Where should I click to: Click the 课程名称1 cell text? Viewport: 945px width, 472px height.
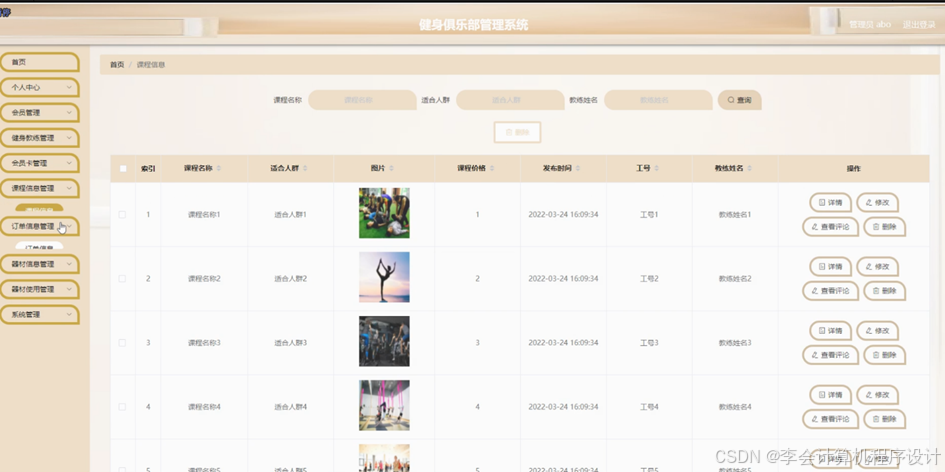click(x=204, y=215)
